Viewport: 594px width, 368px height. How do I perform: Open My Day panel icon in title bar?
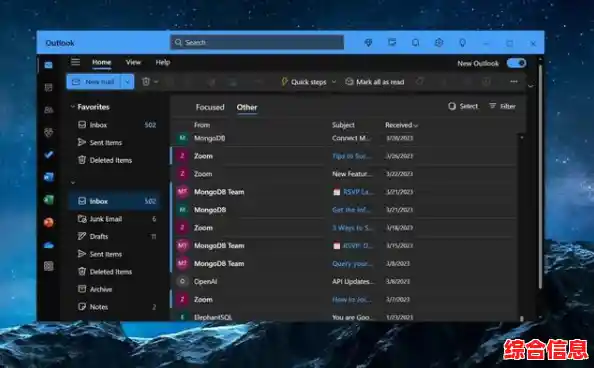[x=392, y=42]
